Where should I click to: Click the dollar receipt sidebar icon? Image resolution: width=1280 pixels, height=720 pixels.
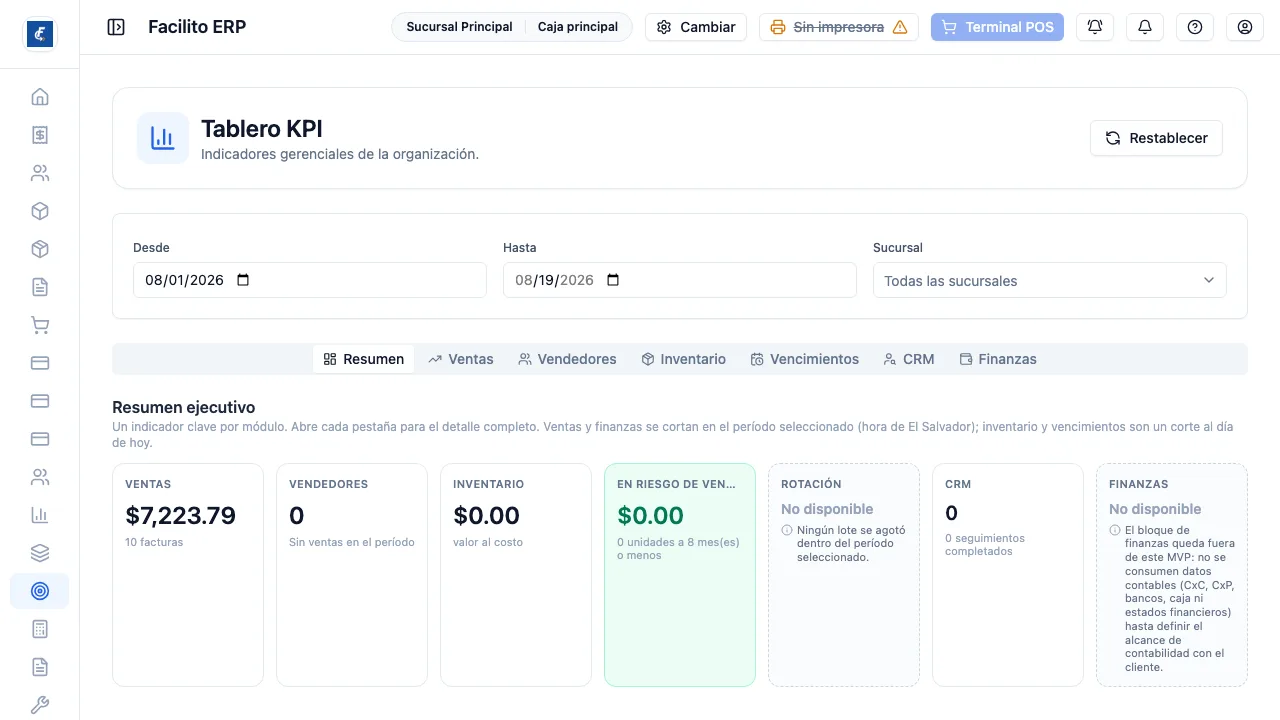[40, 135]
